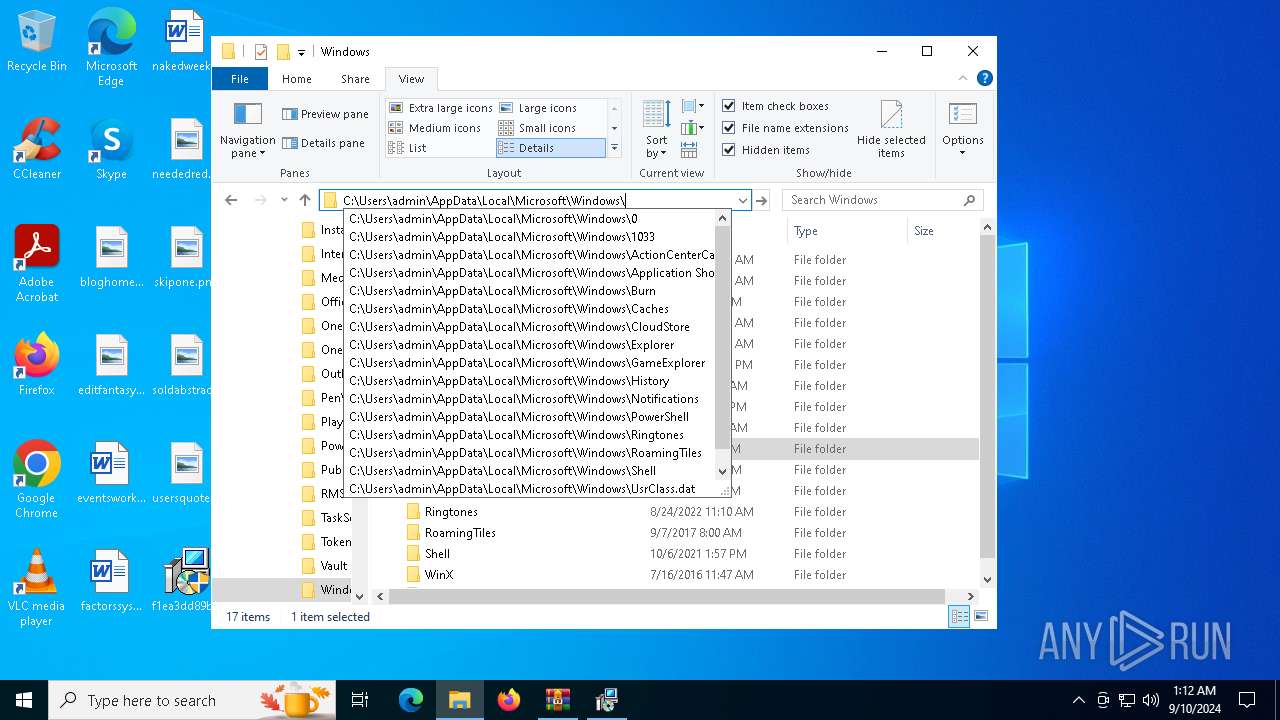The image size is (1280, 720).
Task: Switch to the Home ribbon tab
Action: click(297, 79)
